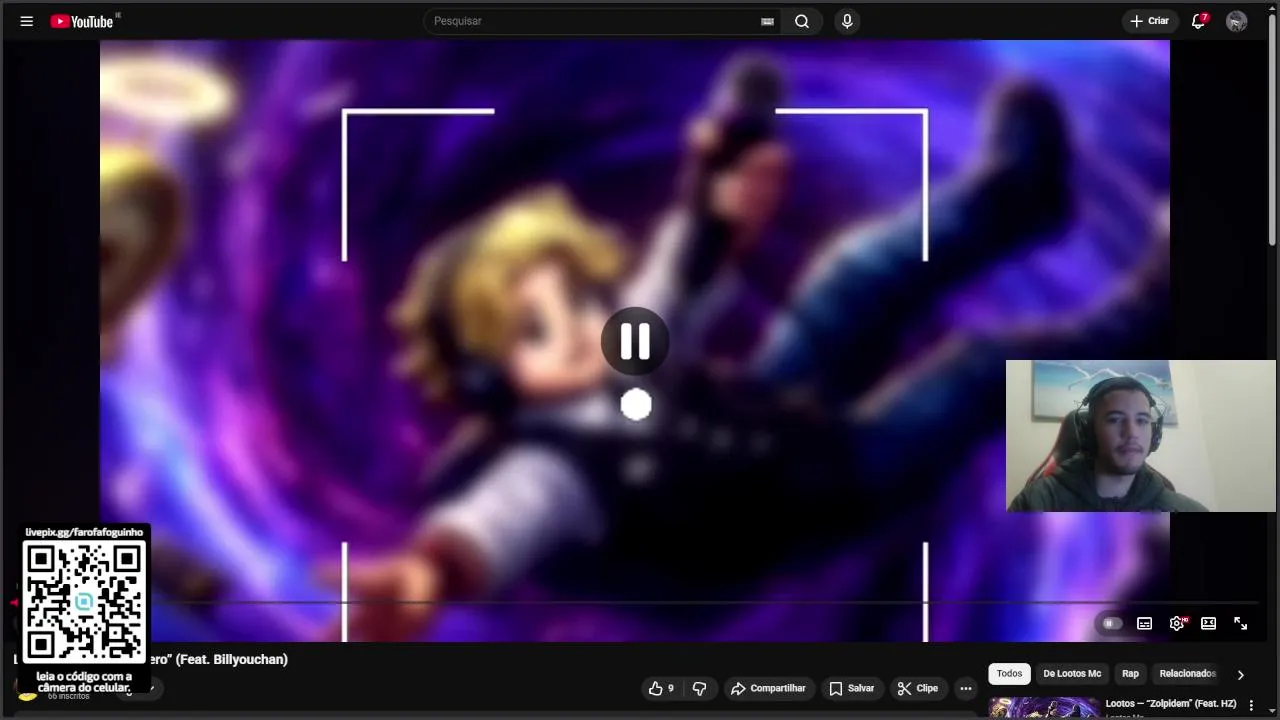
Task: Select the De Lootos Mc filter chip
Action: point(1072,674)
